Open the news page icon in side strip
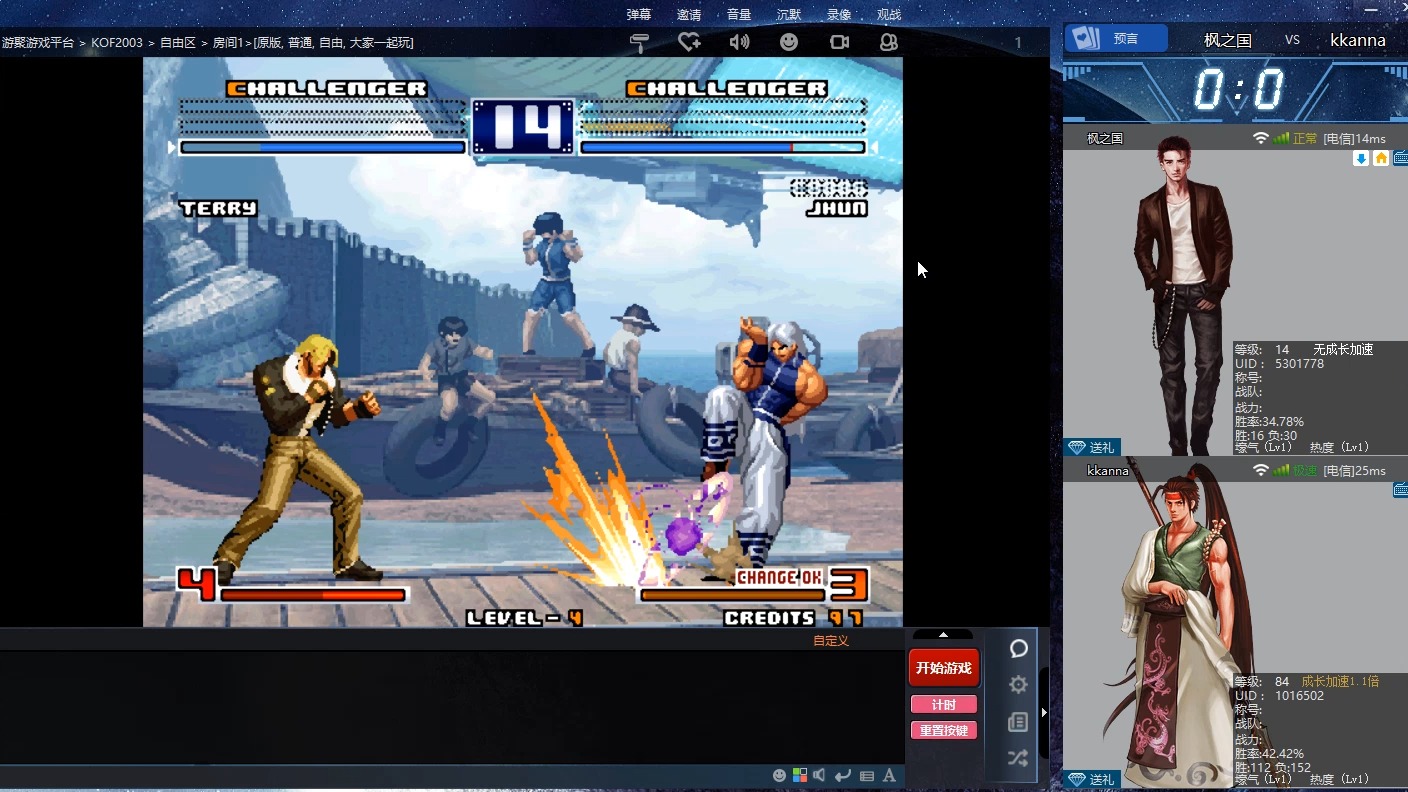Screen dimensions: 1408x792 (x=1018, y=722)
